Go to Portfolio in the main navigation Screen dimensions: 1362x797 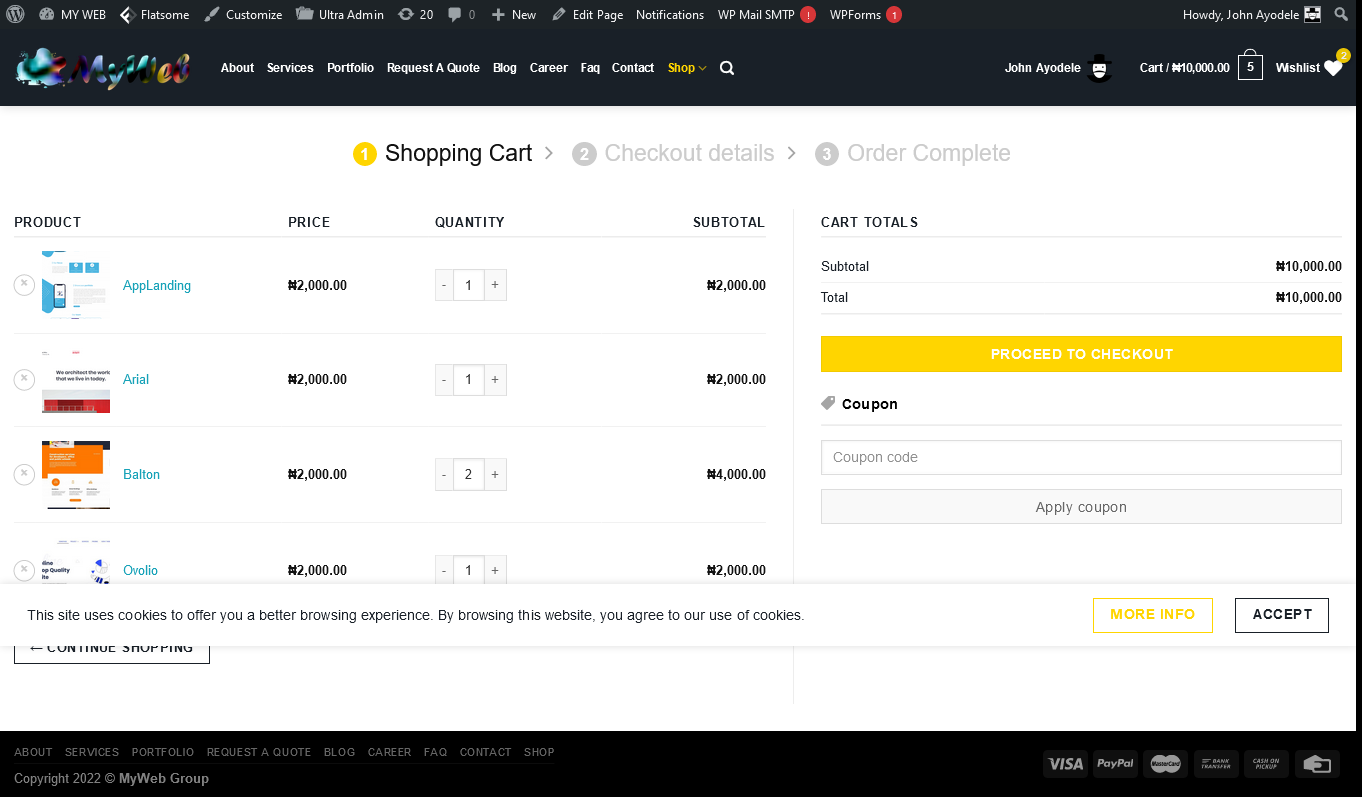click(x=350, y=68)
